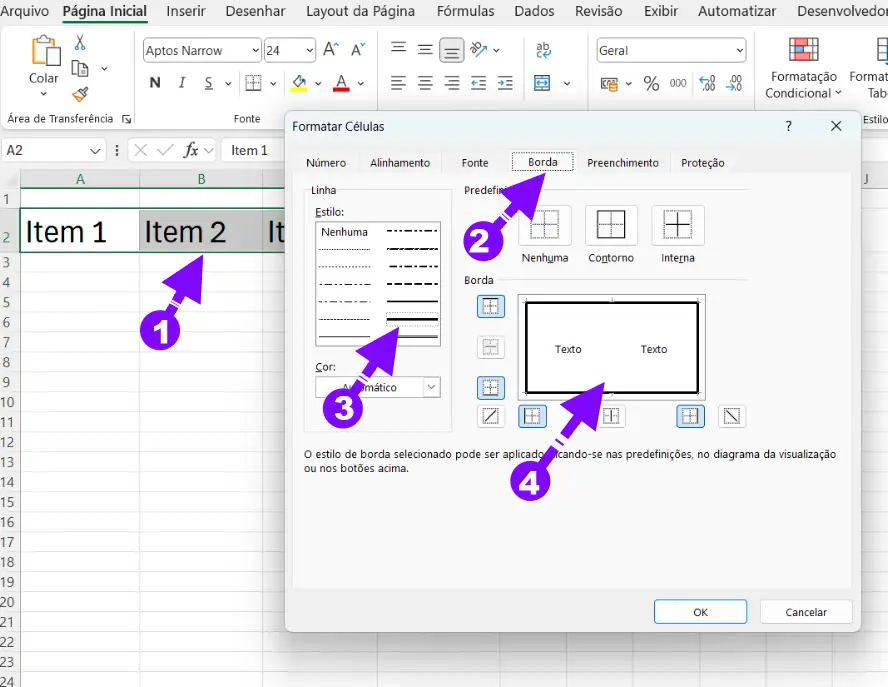Open the Cor color dropdown
This screenshot has width=888, height=687.
pos(431,387)
